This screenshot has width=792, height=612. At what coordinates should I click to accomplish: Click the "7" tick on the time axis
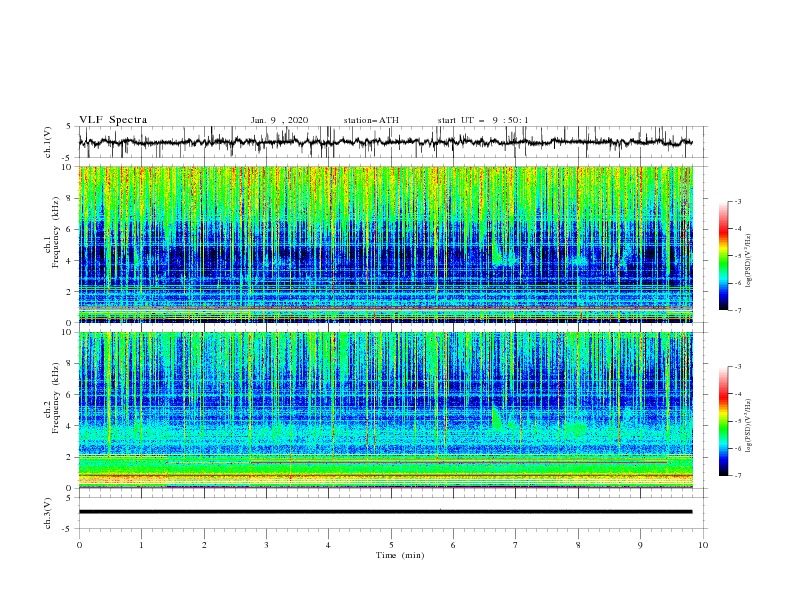[516, 545]
